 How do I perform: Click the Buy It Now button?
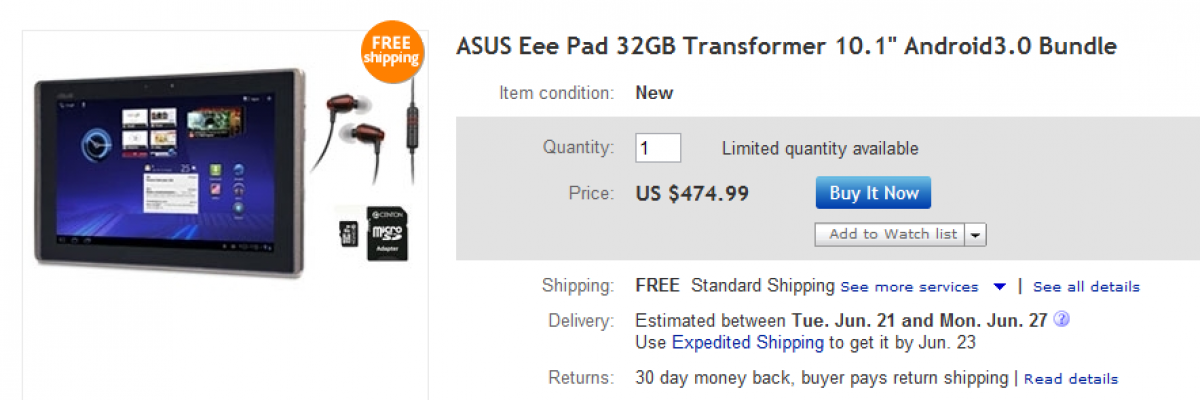click(x=873, y=193)
